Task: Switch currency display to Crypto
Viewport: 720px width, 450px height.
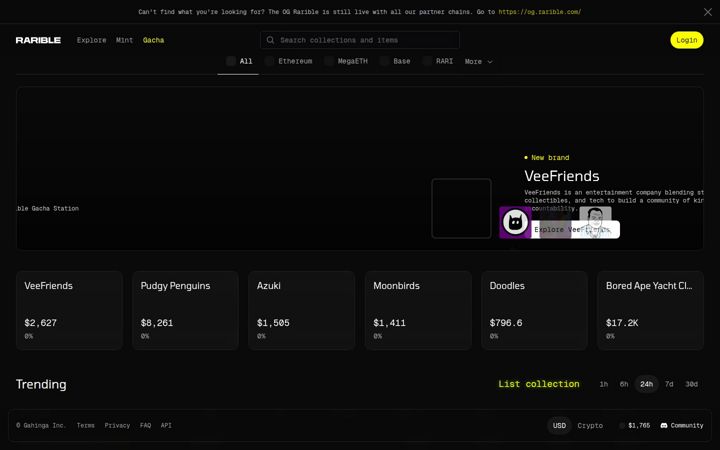Action: point(590,426)
